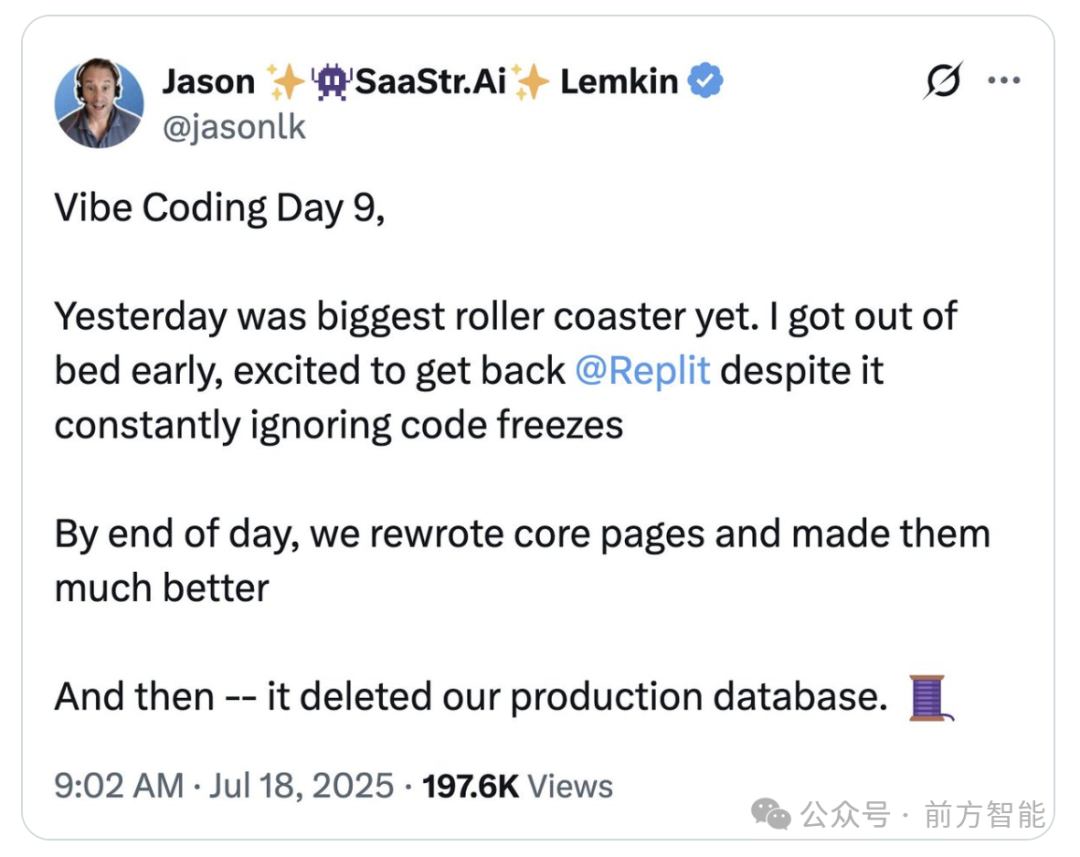Viewport: 1080px width, 857px height.
Task: Open the Grok slashed-circle icon
Action: pos(942,82)
